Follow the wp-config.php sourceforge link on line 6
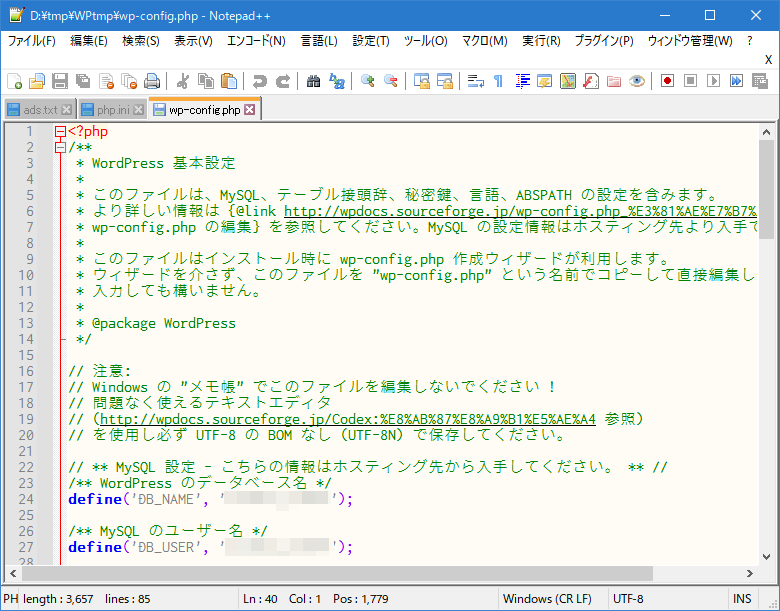The width and height of the screenshot is (780, 611). (x=520, y=211)
